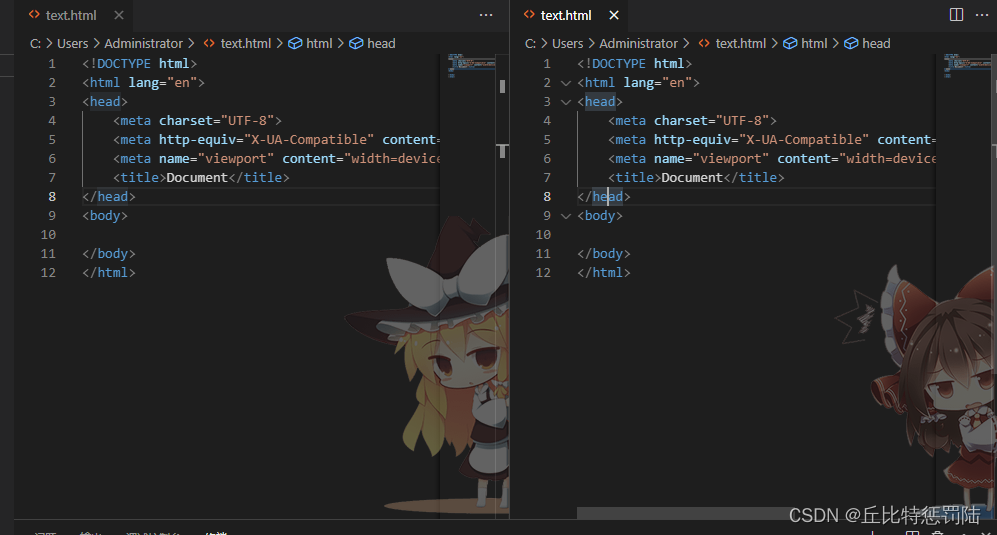
Task: Collapse the body tag fold arrow
Action: [567, 216]
